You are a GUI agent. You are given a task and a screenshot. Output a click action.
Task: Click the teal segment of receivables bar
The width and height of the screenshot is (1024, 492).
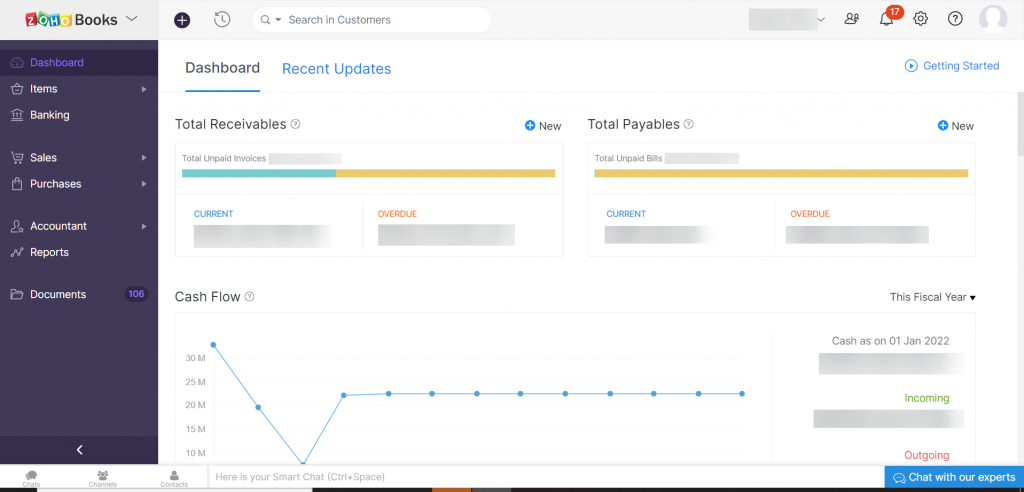pyautogui.click(x=259, y=173)
